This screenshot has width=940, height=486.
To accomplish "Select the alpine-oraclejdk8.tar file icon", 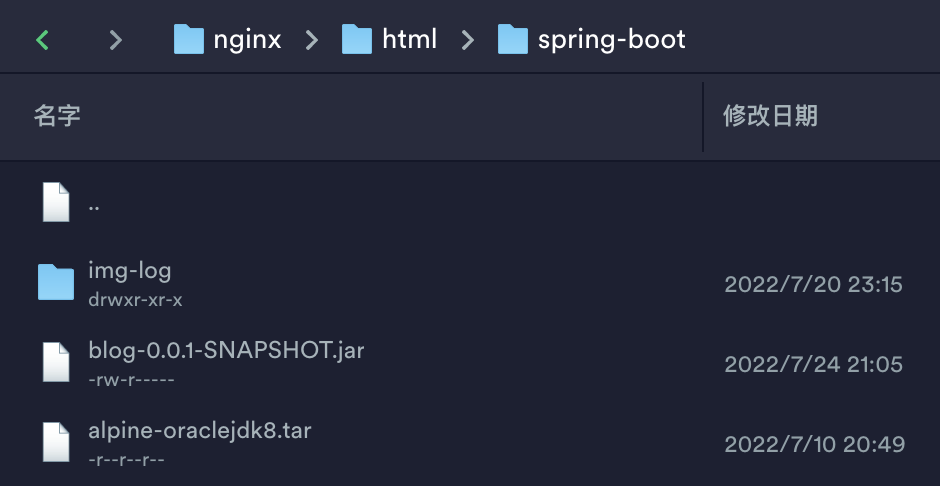I will 56,443.
